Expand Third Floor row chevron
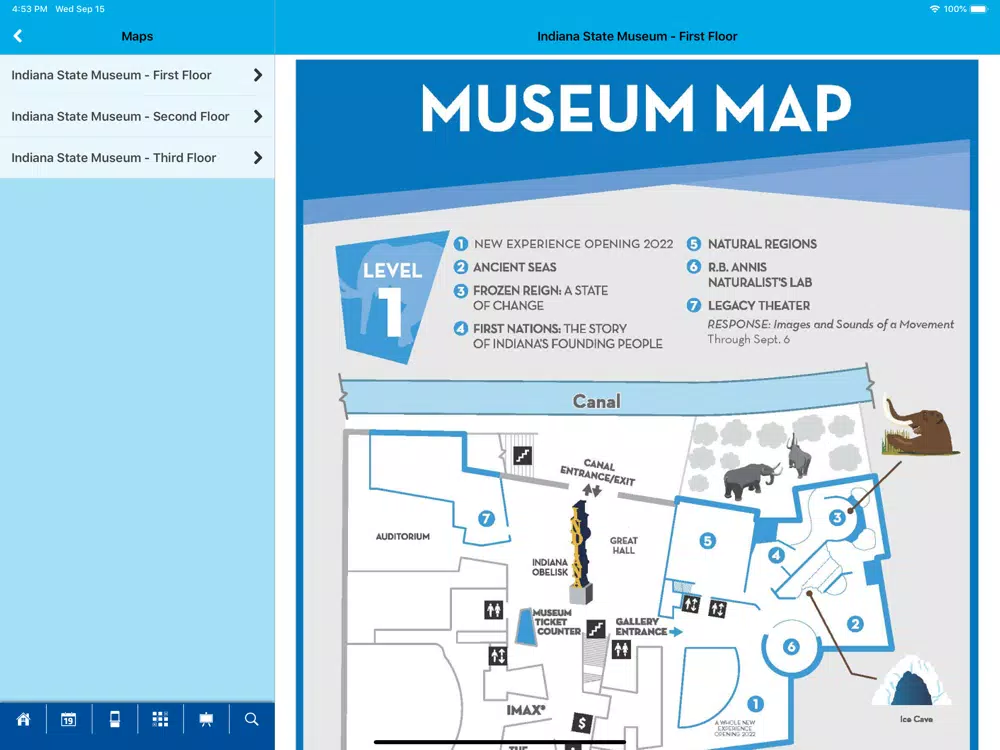This screenshot has width=1000, height=750. (258, 158)
